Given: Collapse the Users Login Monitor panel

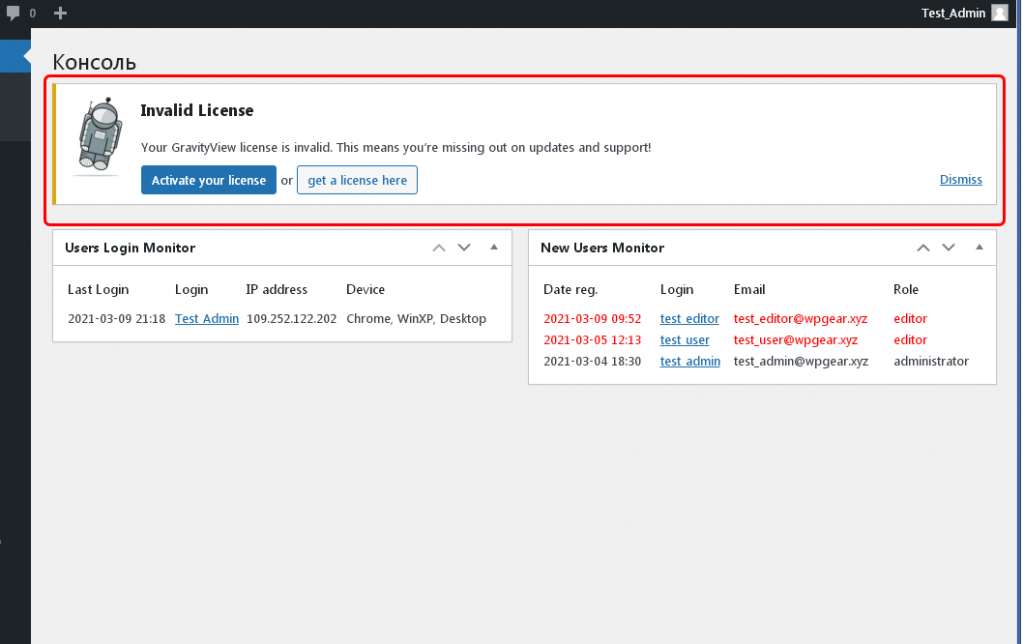Looking at the screenshot, I should (494, 247).
